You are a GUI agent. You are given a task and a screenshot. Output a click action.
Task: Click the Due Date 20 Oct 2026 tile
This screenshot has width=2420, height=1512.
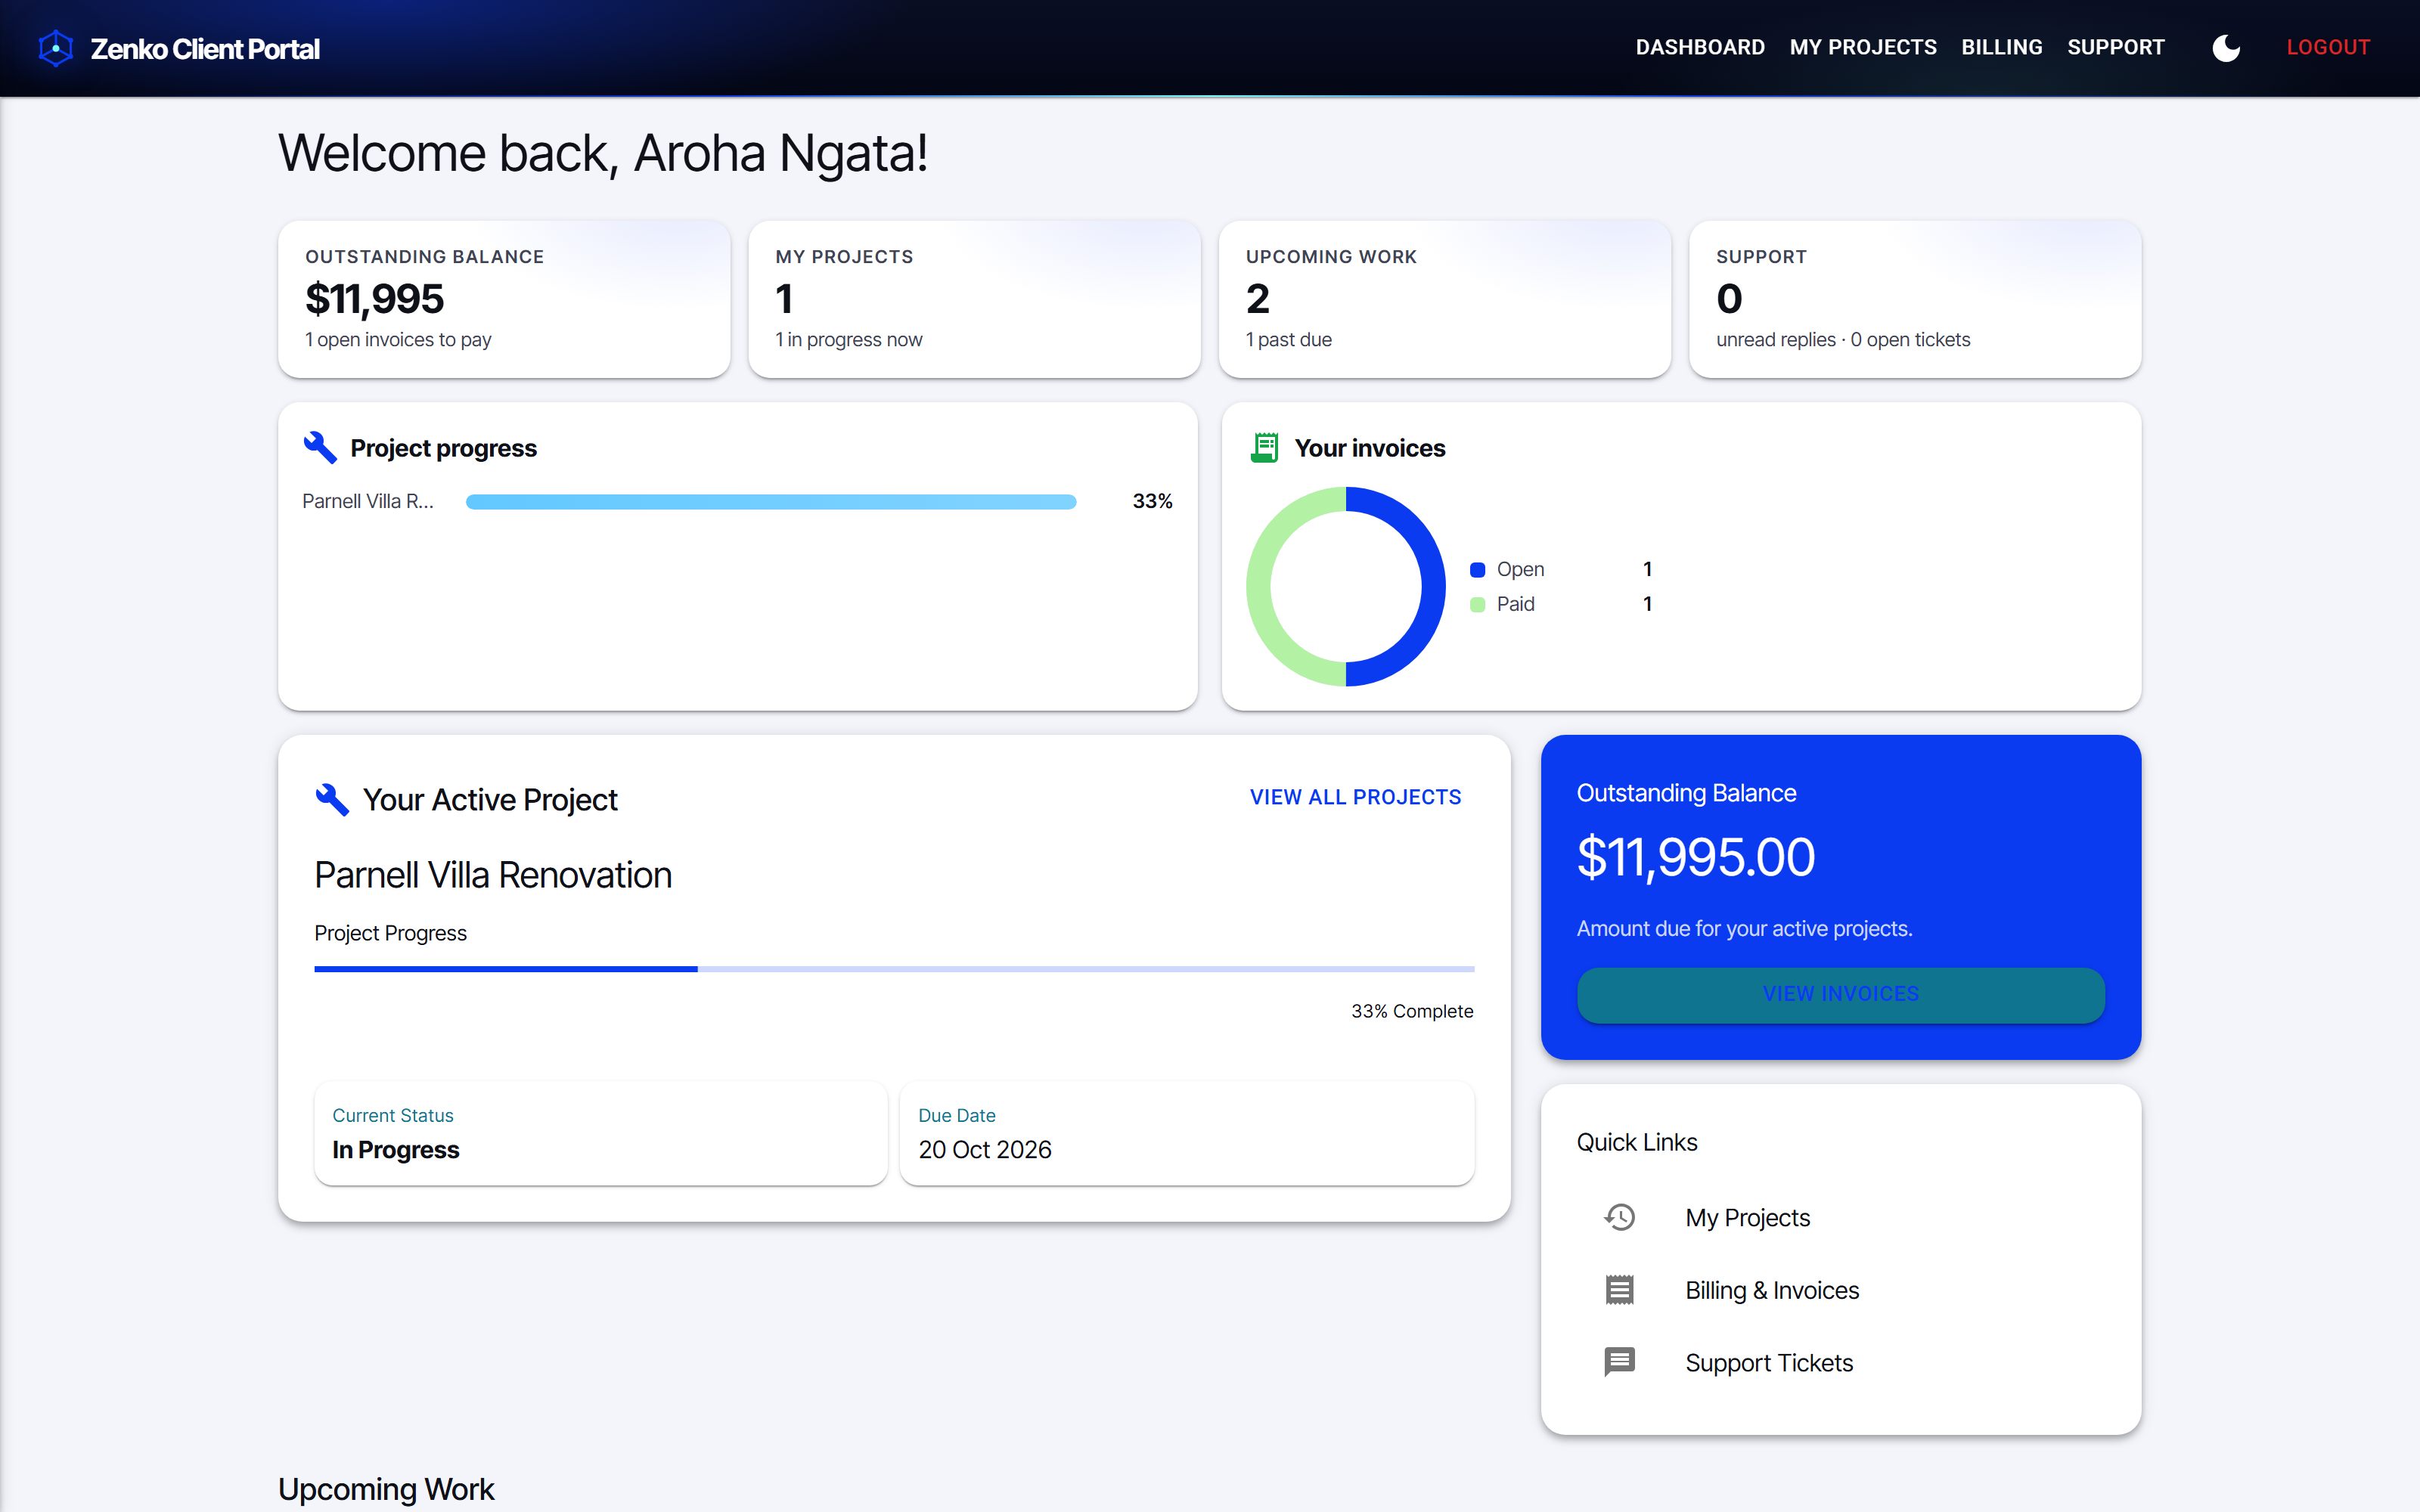tap(1187, 1133)
